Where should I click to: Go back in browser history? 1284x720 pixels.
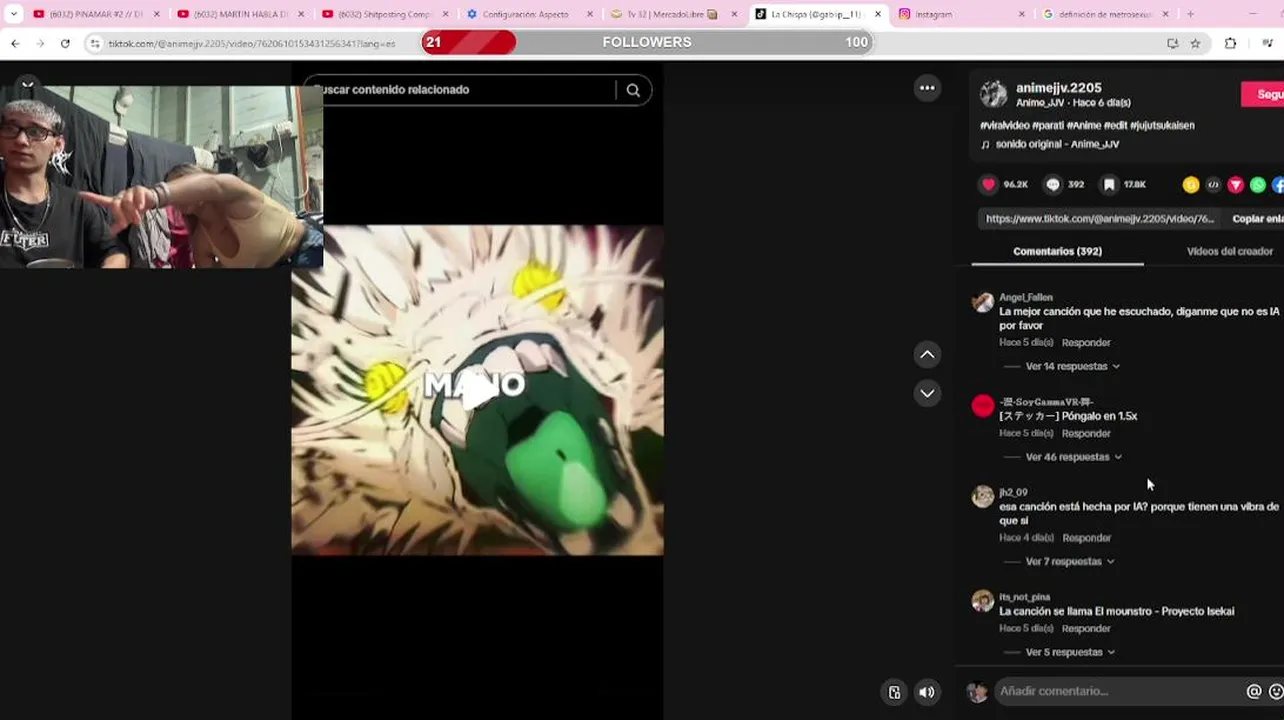[x=15, y=43]
